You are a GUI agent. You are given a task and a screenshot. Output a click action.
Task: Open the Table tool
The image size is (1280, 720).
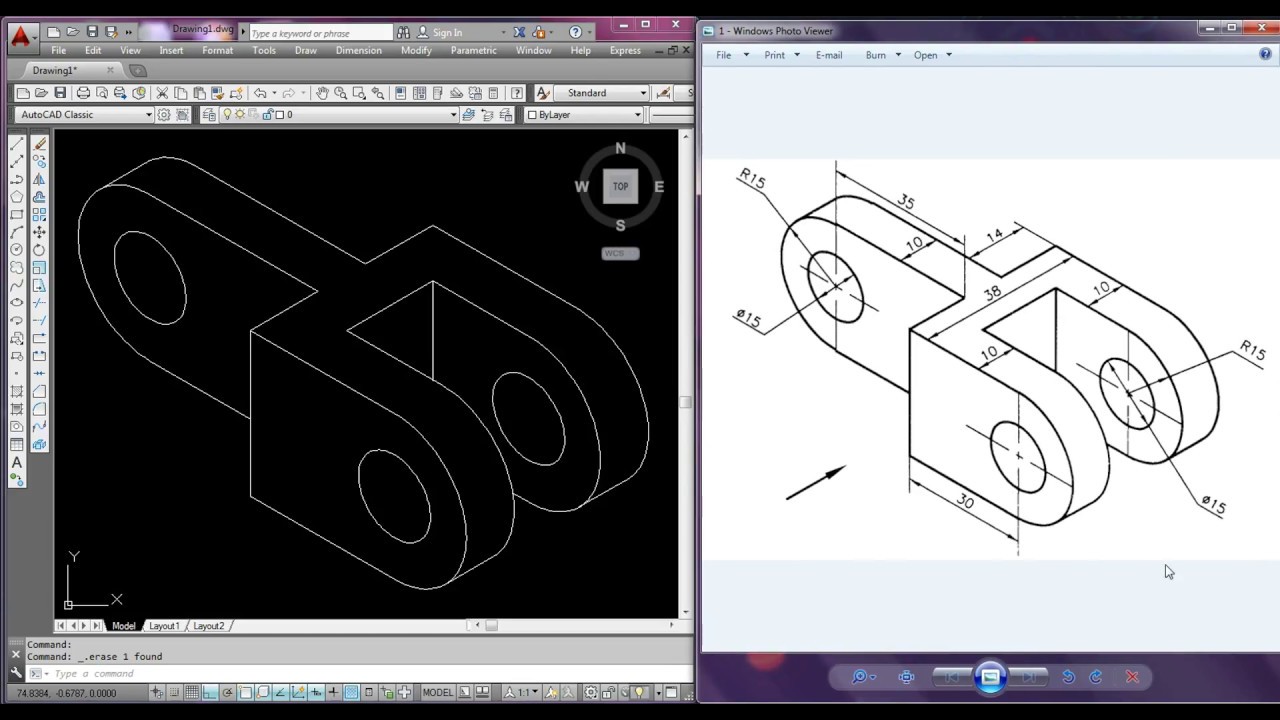pyautogui.click(x=17, y=444)
